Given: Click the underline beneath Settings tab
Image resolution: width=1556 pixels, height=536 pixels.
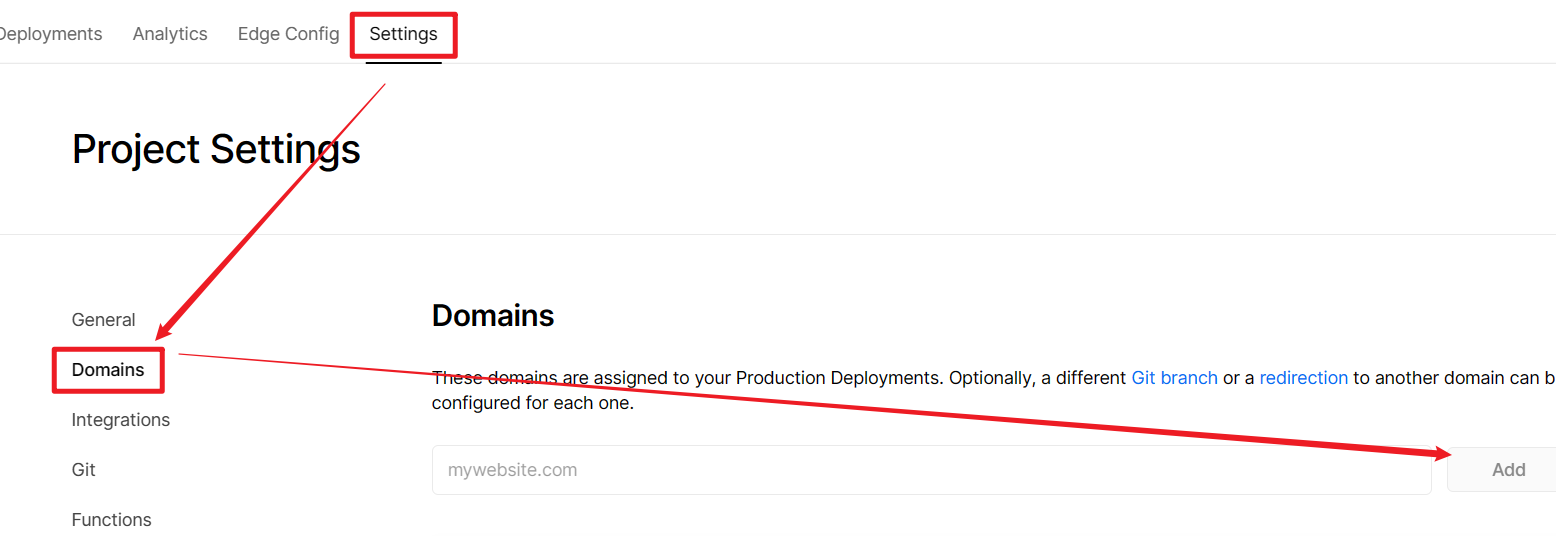Looking at the screenshot, I should [403, 63].
